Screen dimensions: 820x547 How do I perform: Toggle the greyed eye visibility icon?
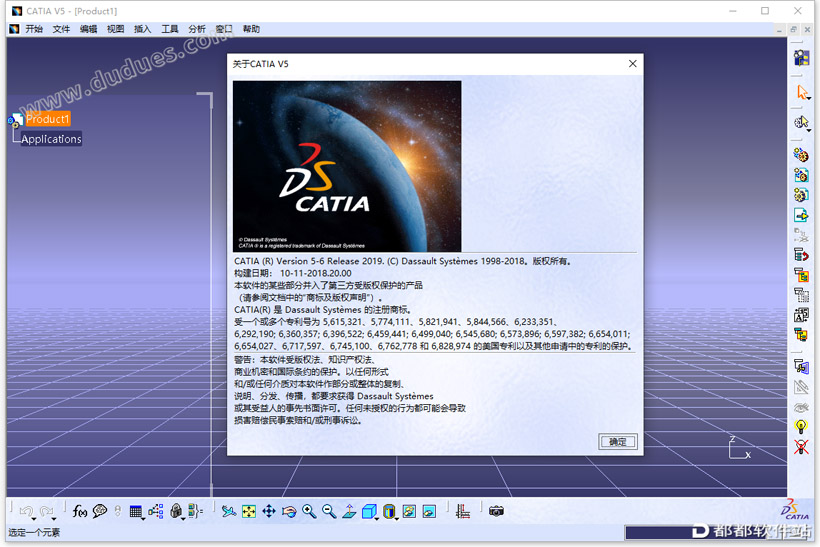coord(801,407)
